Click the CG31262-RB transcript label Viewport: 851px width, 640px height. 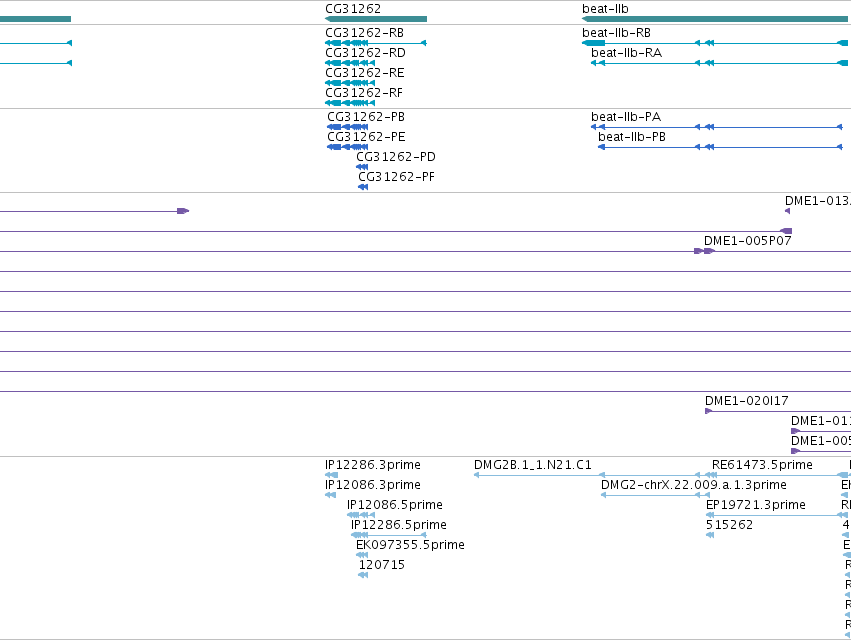[365, 33]
